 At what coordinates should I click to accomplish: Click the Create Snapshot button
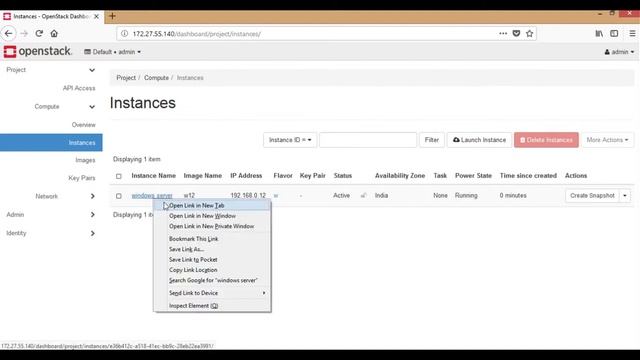pos(592,196)
